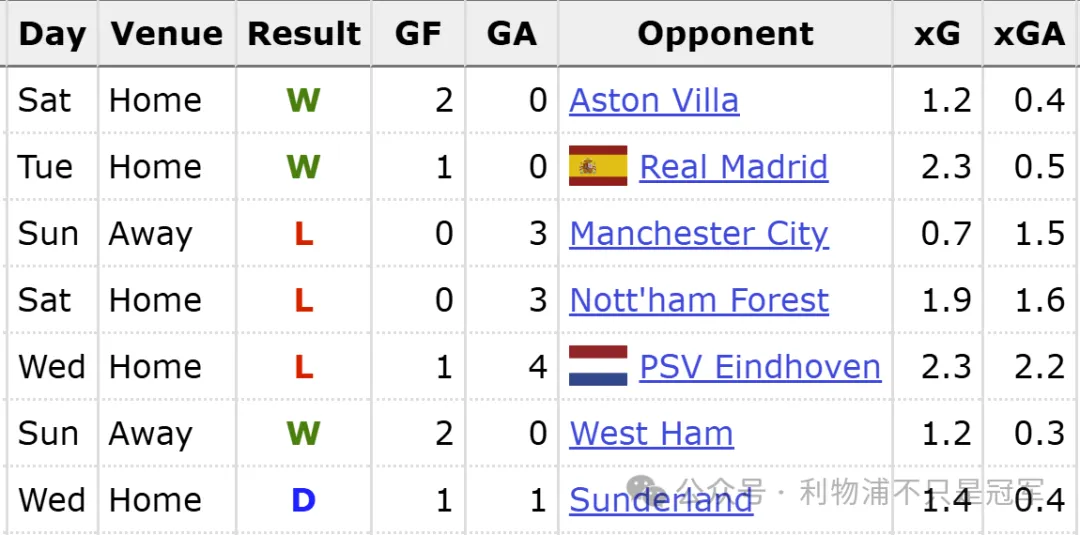Sort by the xGA column header
Image resolution: width=1080 pixels, height=535 pixels.
click(1029, 34)
